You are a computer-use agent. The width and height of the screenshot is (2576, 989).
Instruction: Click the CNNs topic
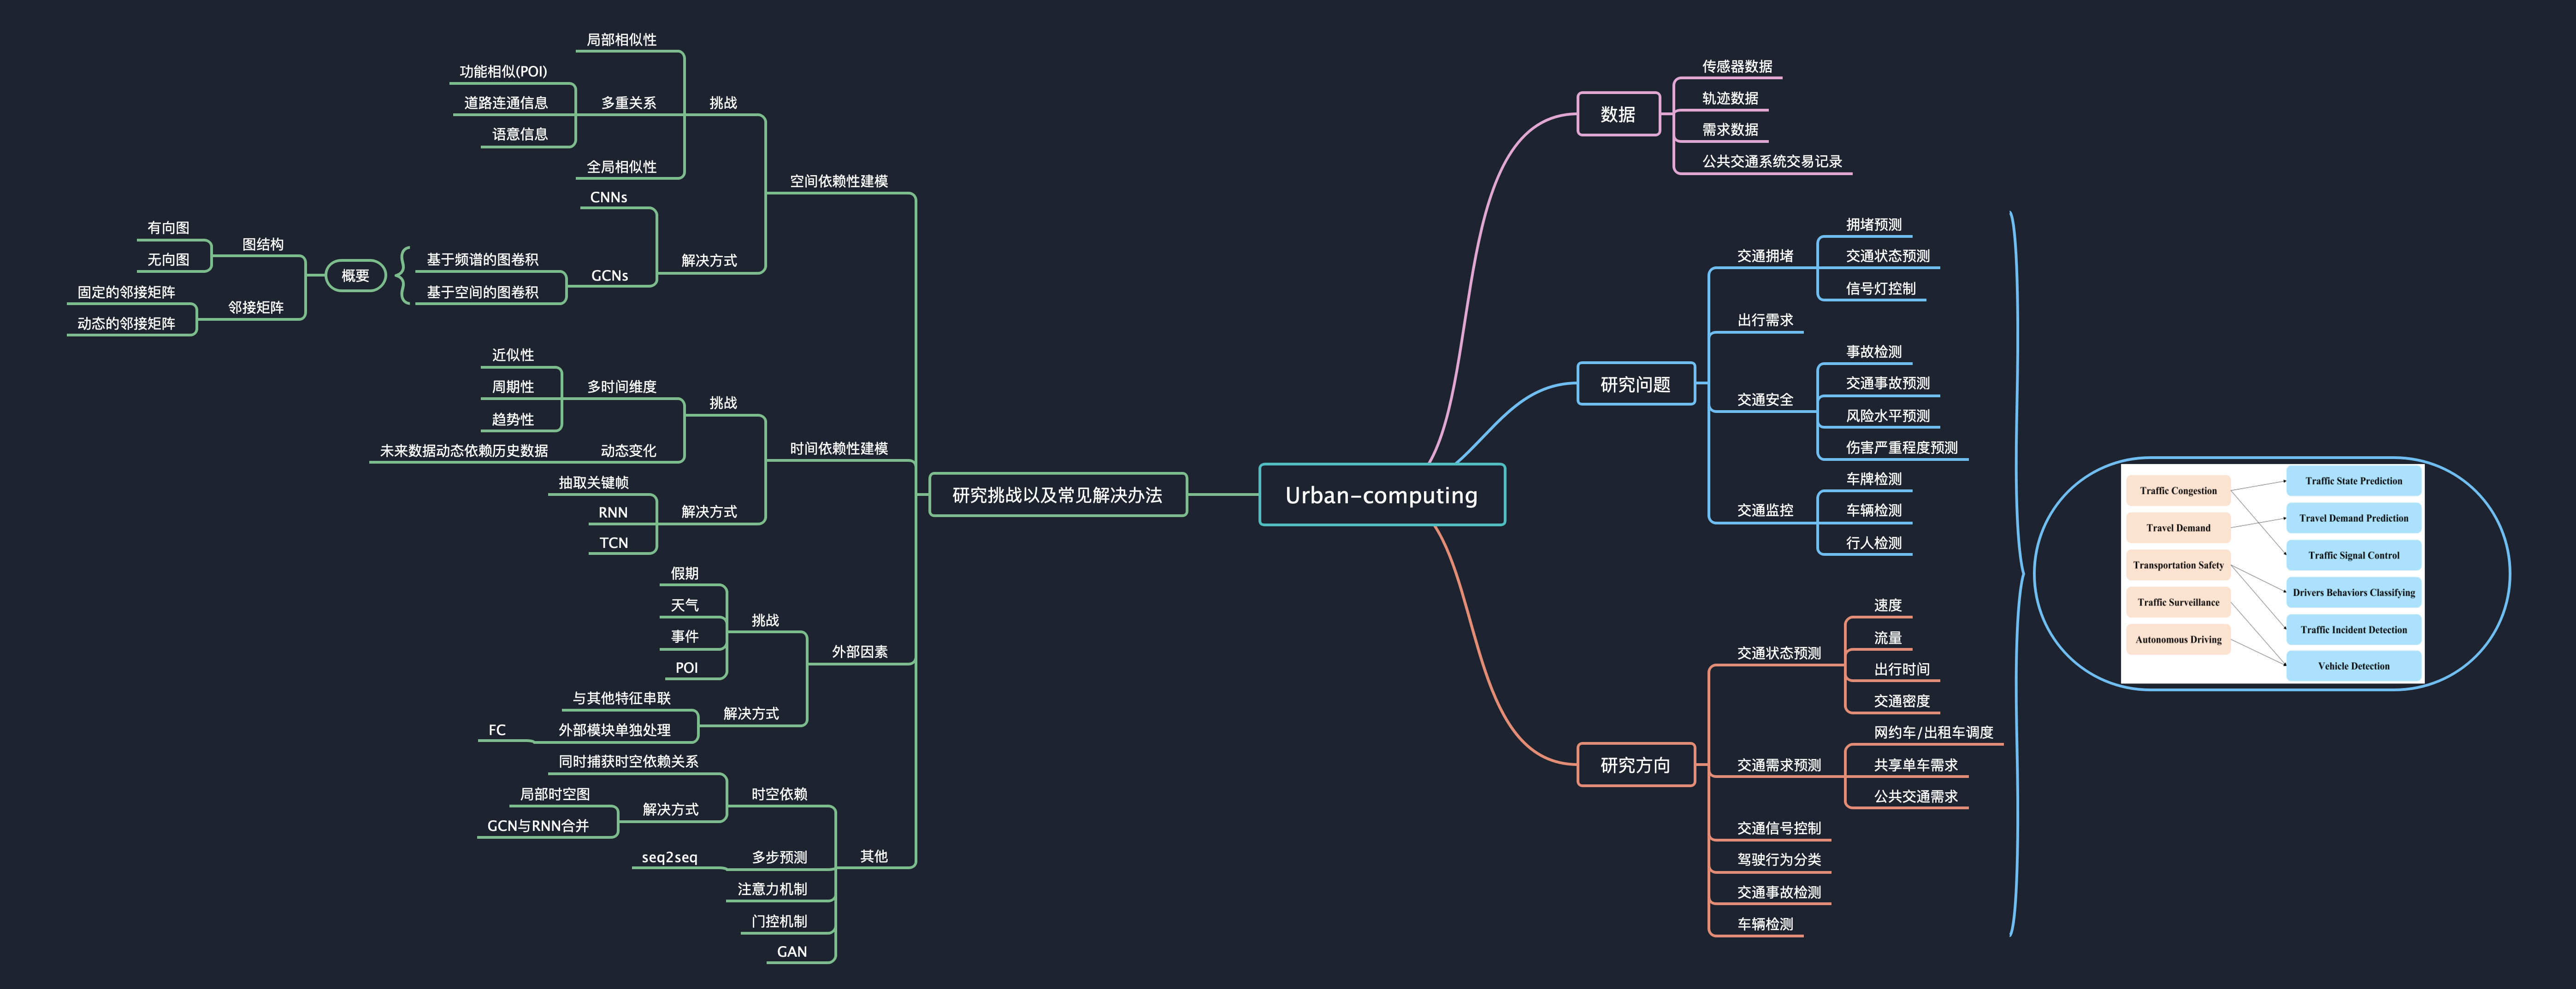click(x=609, y=197)
